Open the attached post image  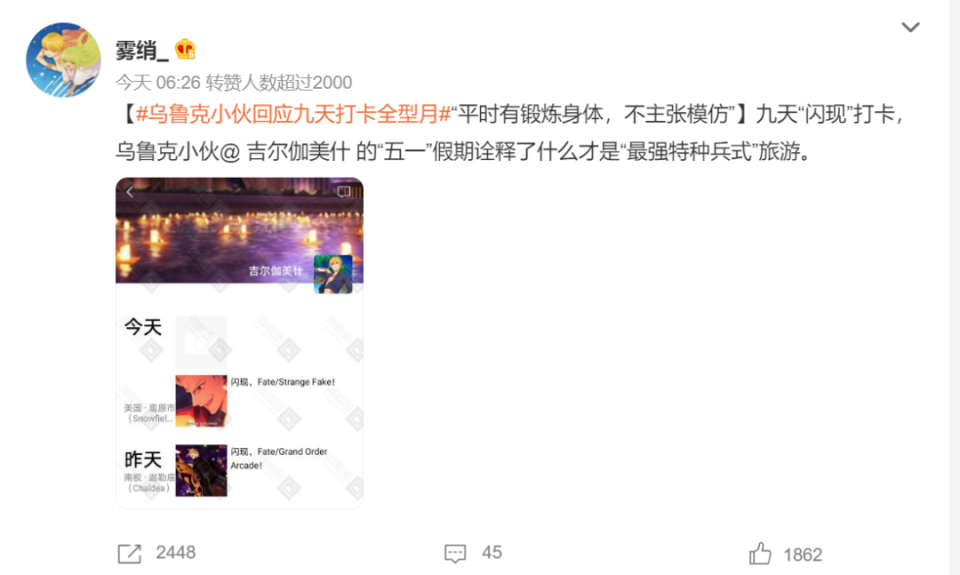click(x=239, y=343)
